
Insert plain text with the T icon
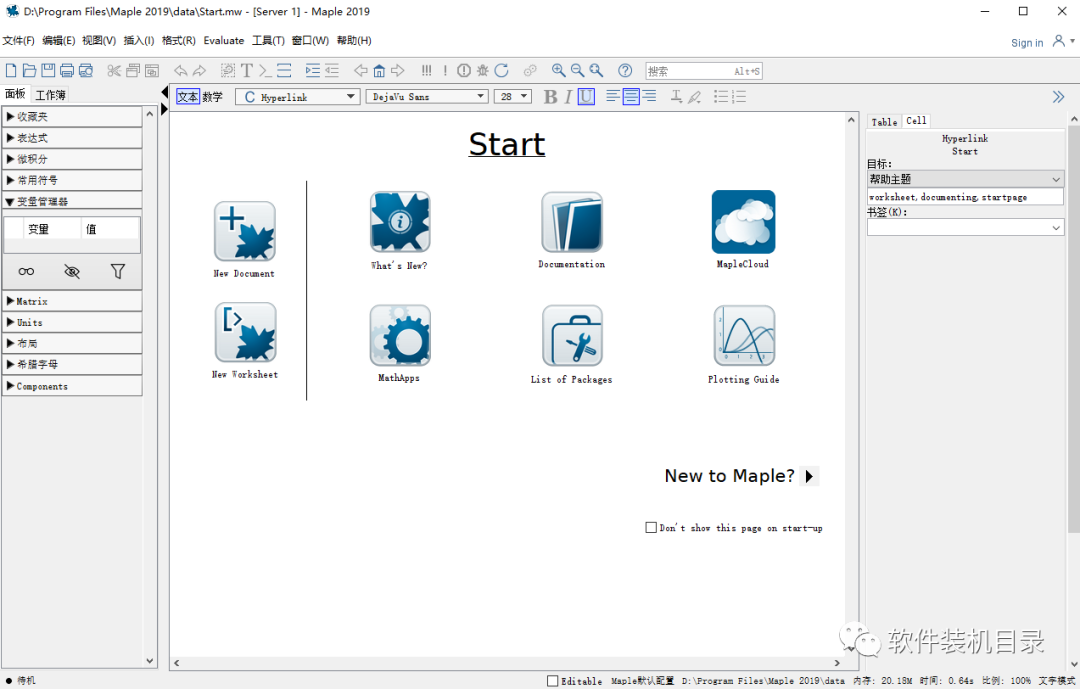pyautogui.click(x=247, y=70)
